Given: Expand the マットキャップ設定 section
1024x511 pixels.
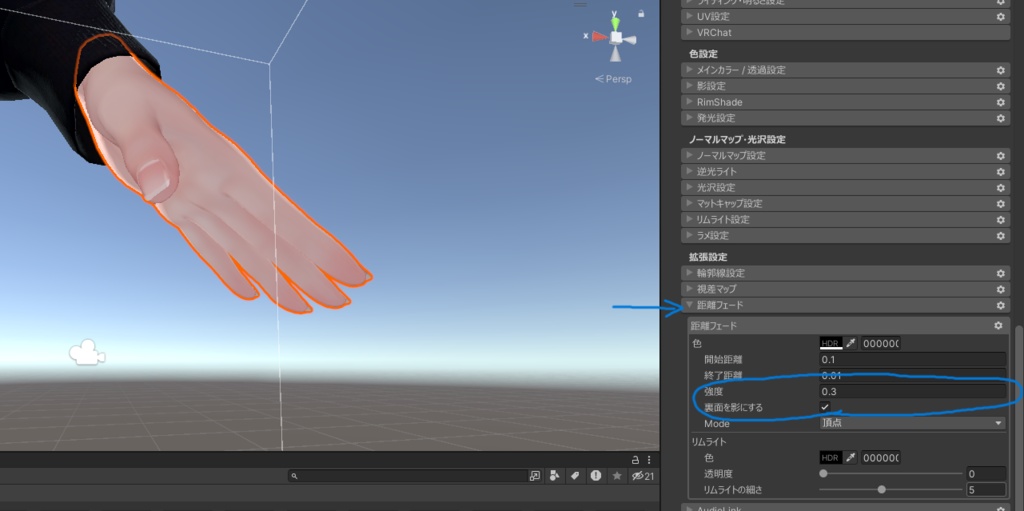Looking at the screenshot, I should (846, 204).
